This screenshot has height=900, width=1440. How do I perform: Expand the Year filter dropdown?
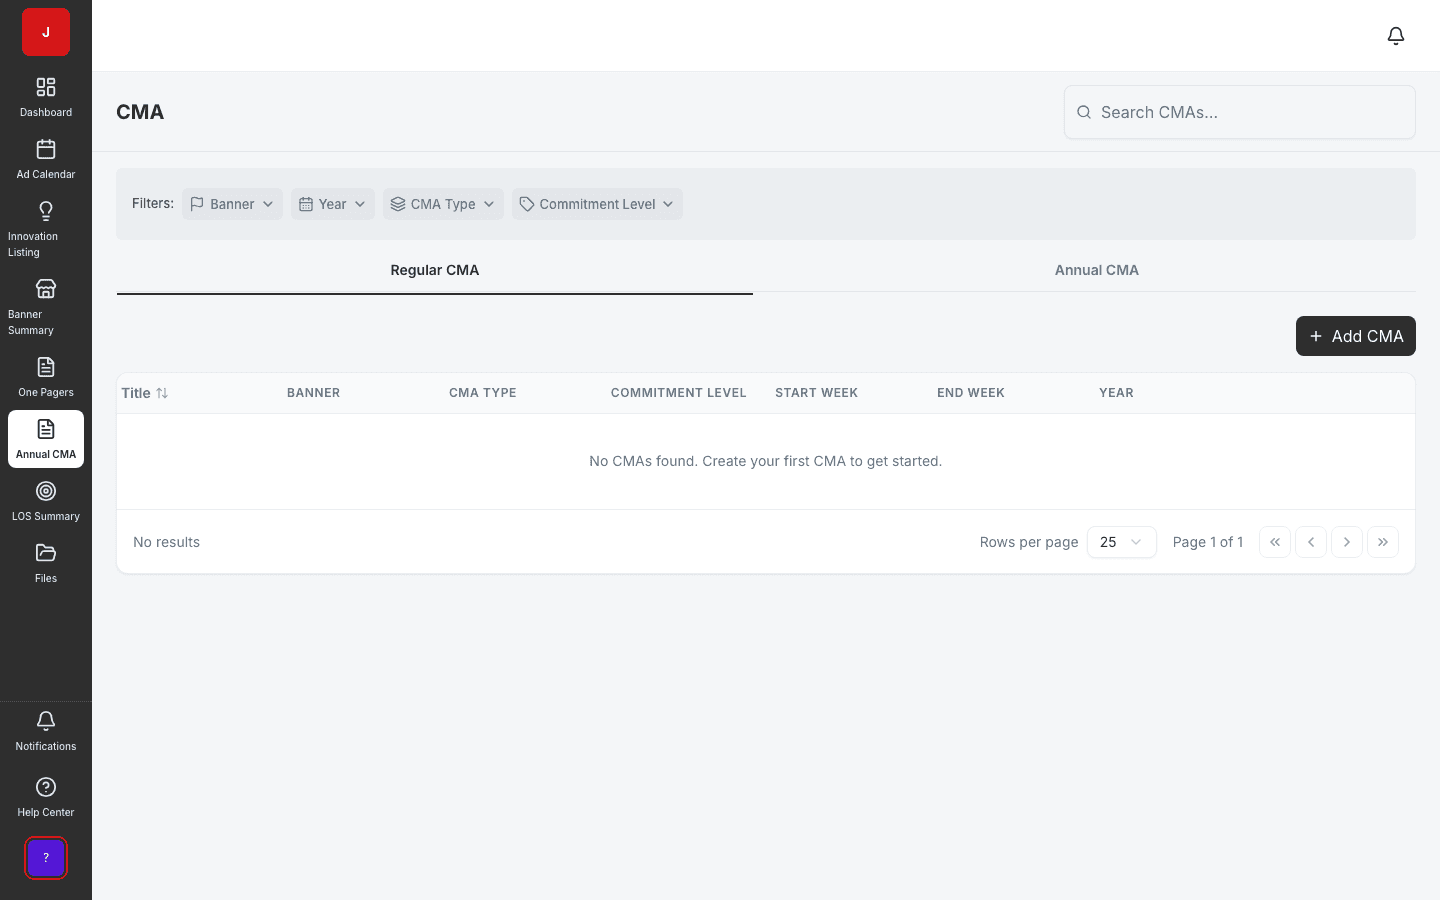tap(333, 204)
